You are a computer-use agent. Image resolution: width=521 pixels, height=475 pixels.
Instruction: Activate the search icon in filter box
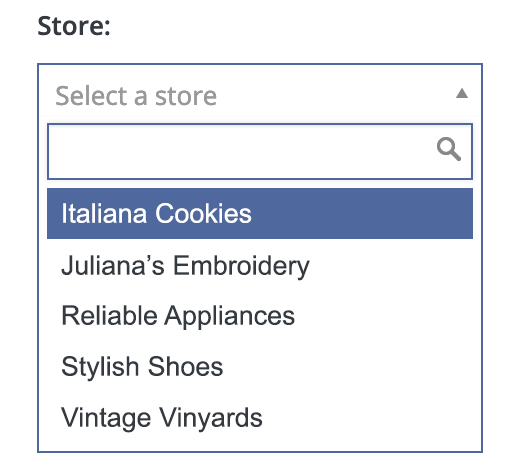[x=449, y=149]
